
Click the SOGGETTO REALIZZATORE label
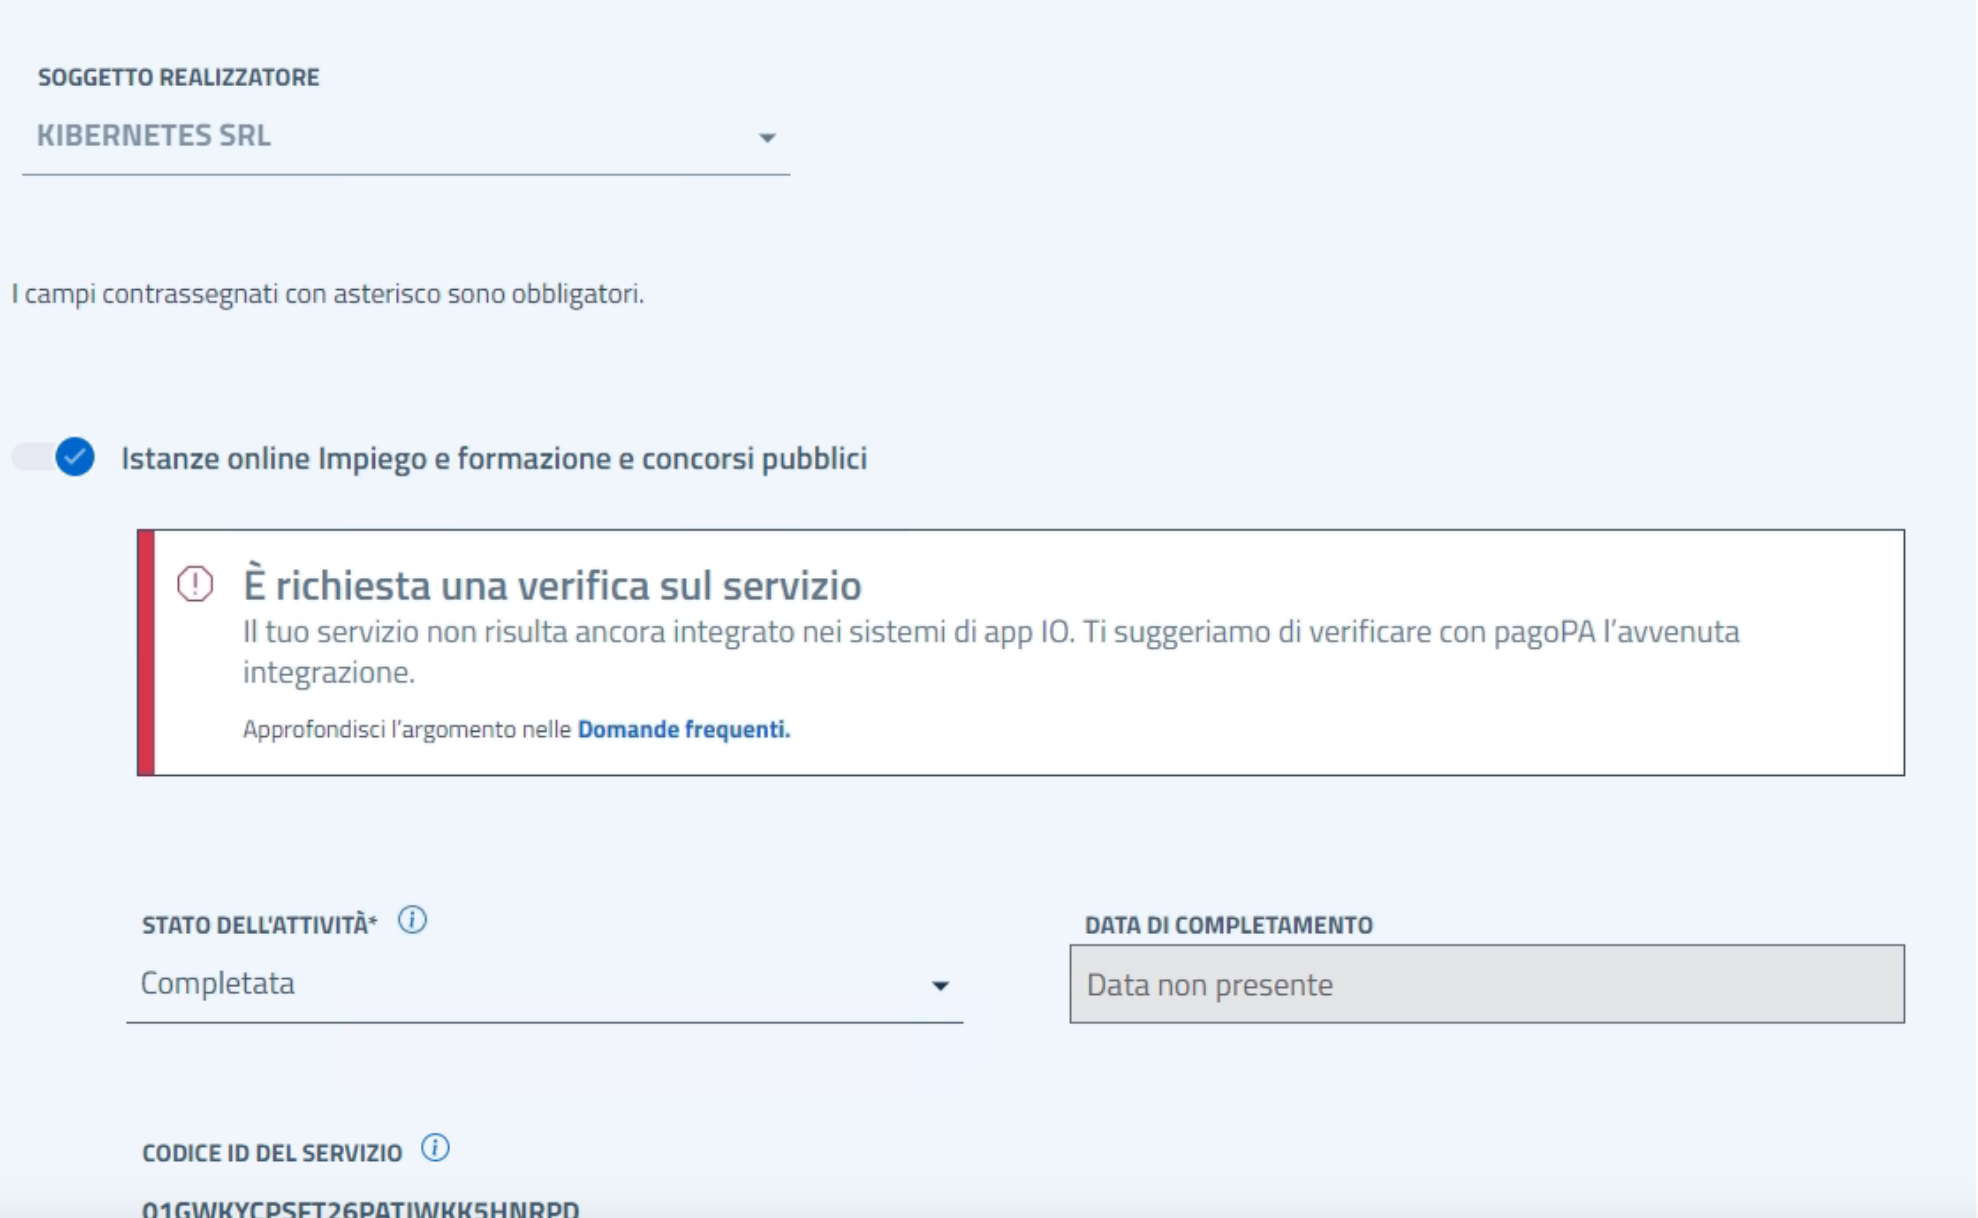coord(178,77)
